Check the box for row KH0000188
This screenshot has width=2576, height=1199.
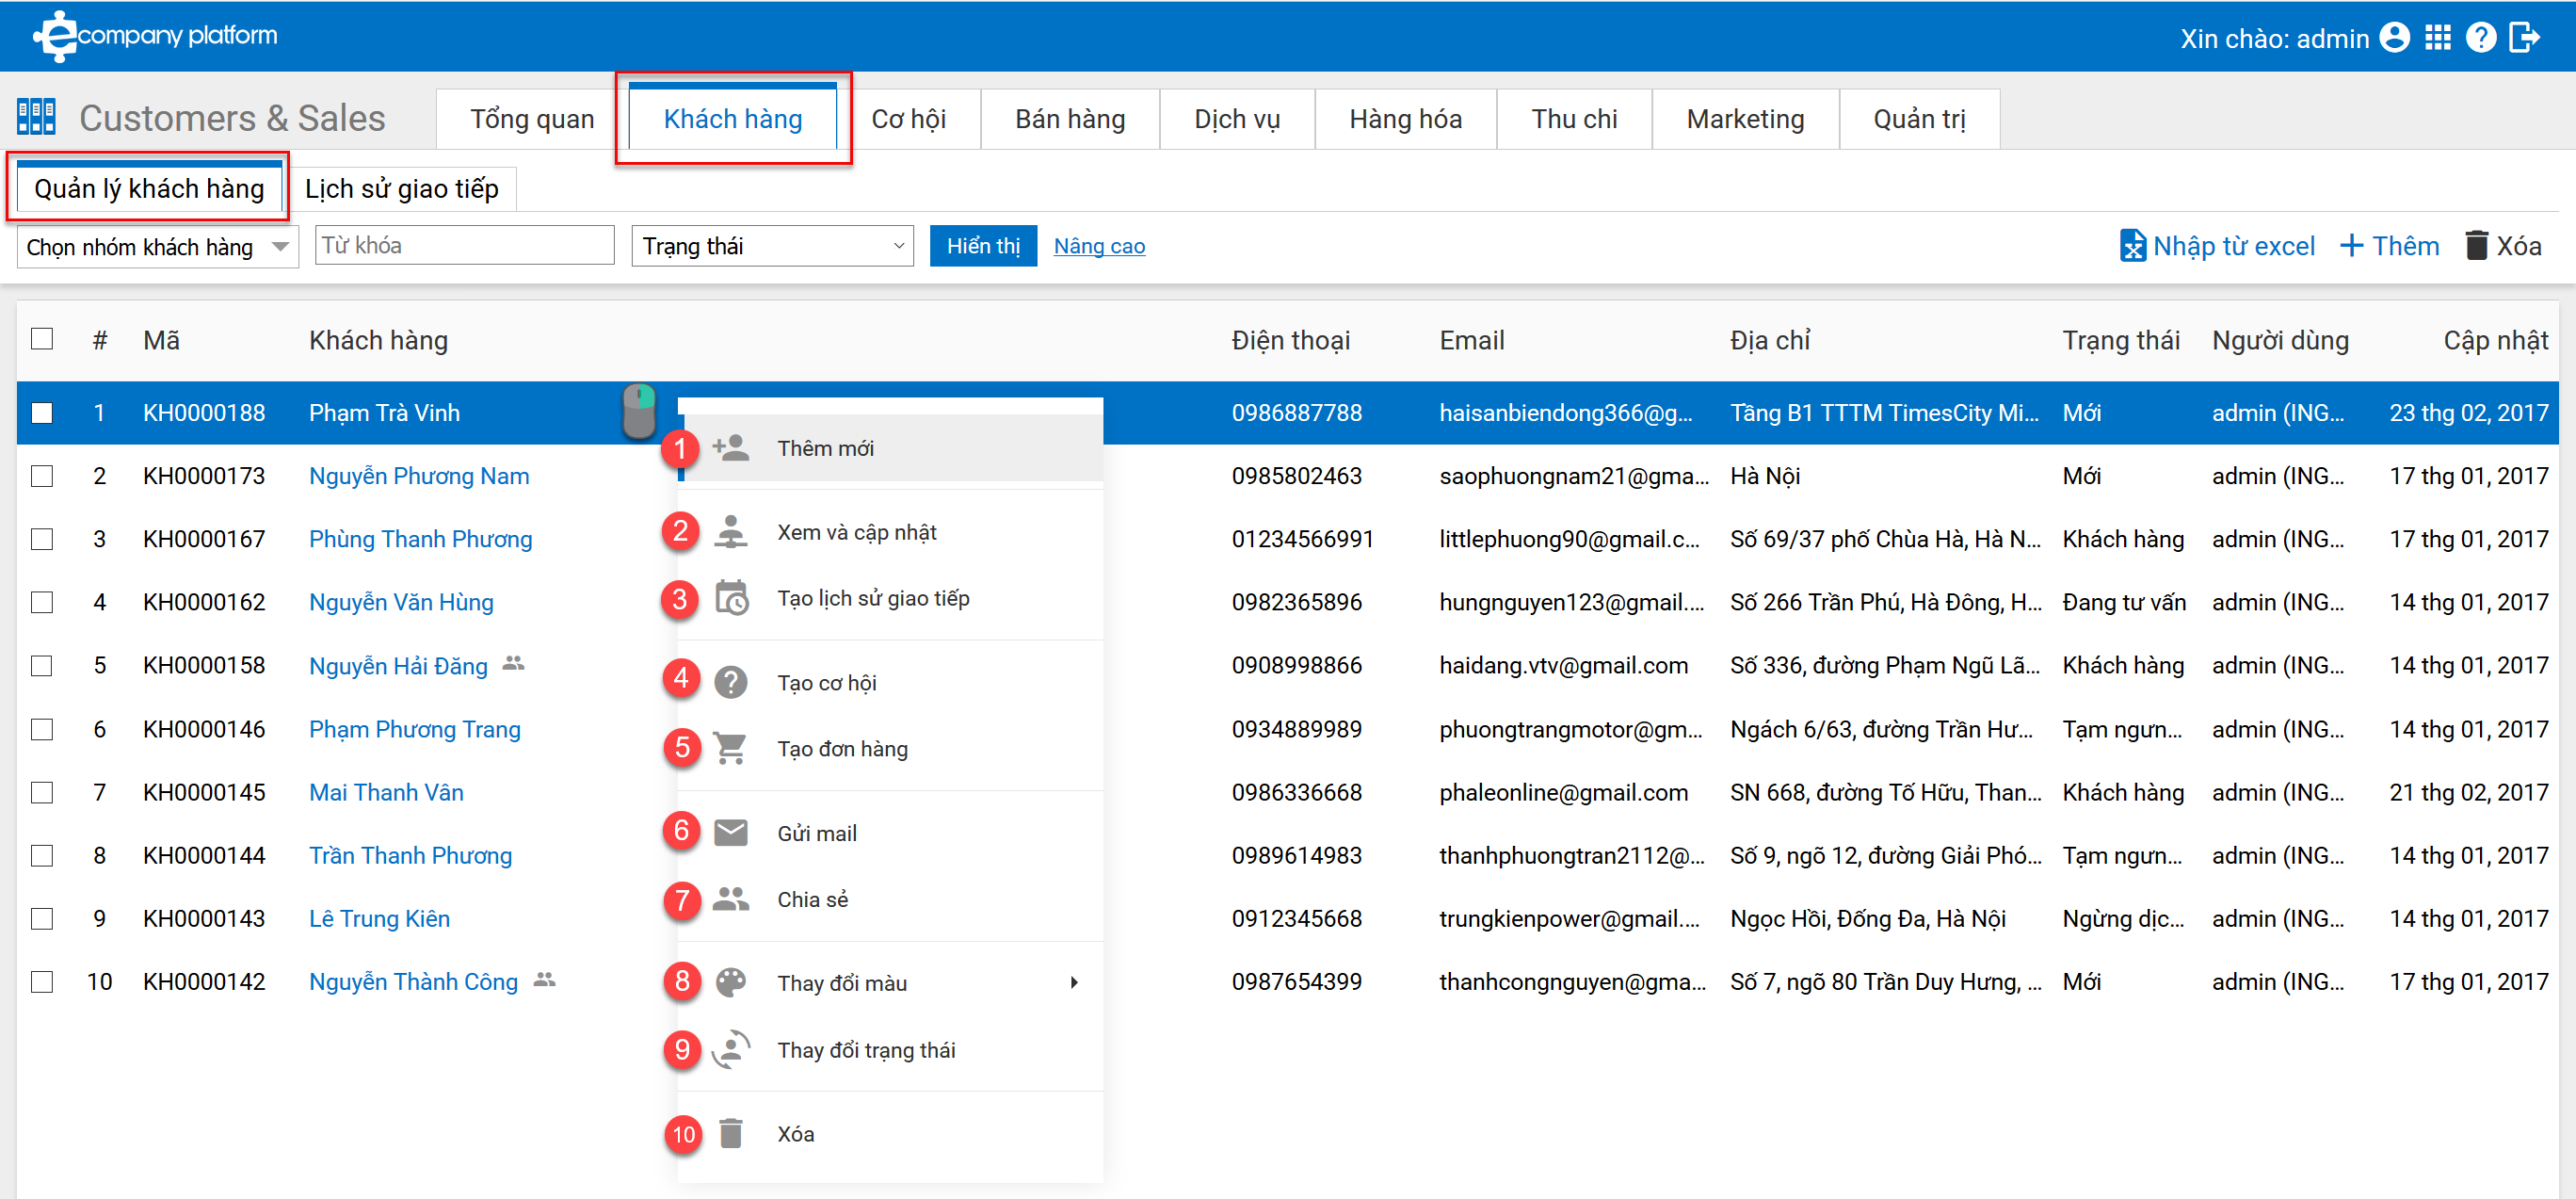[x=42, y=412]
